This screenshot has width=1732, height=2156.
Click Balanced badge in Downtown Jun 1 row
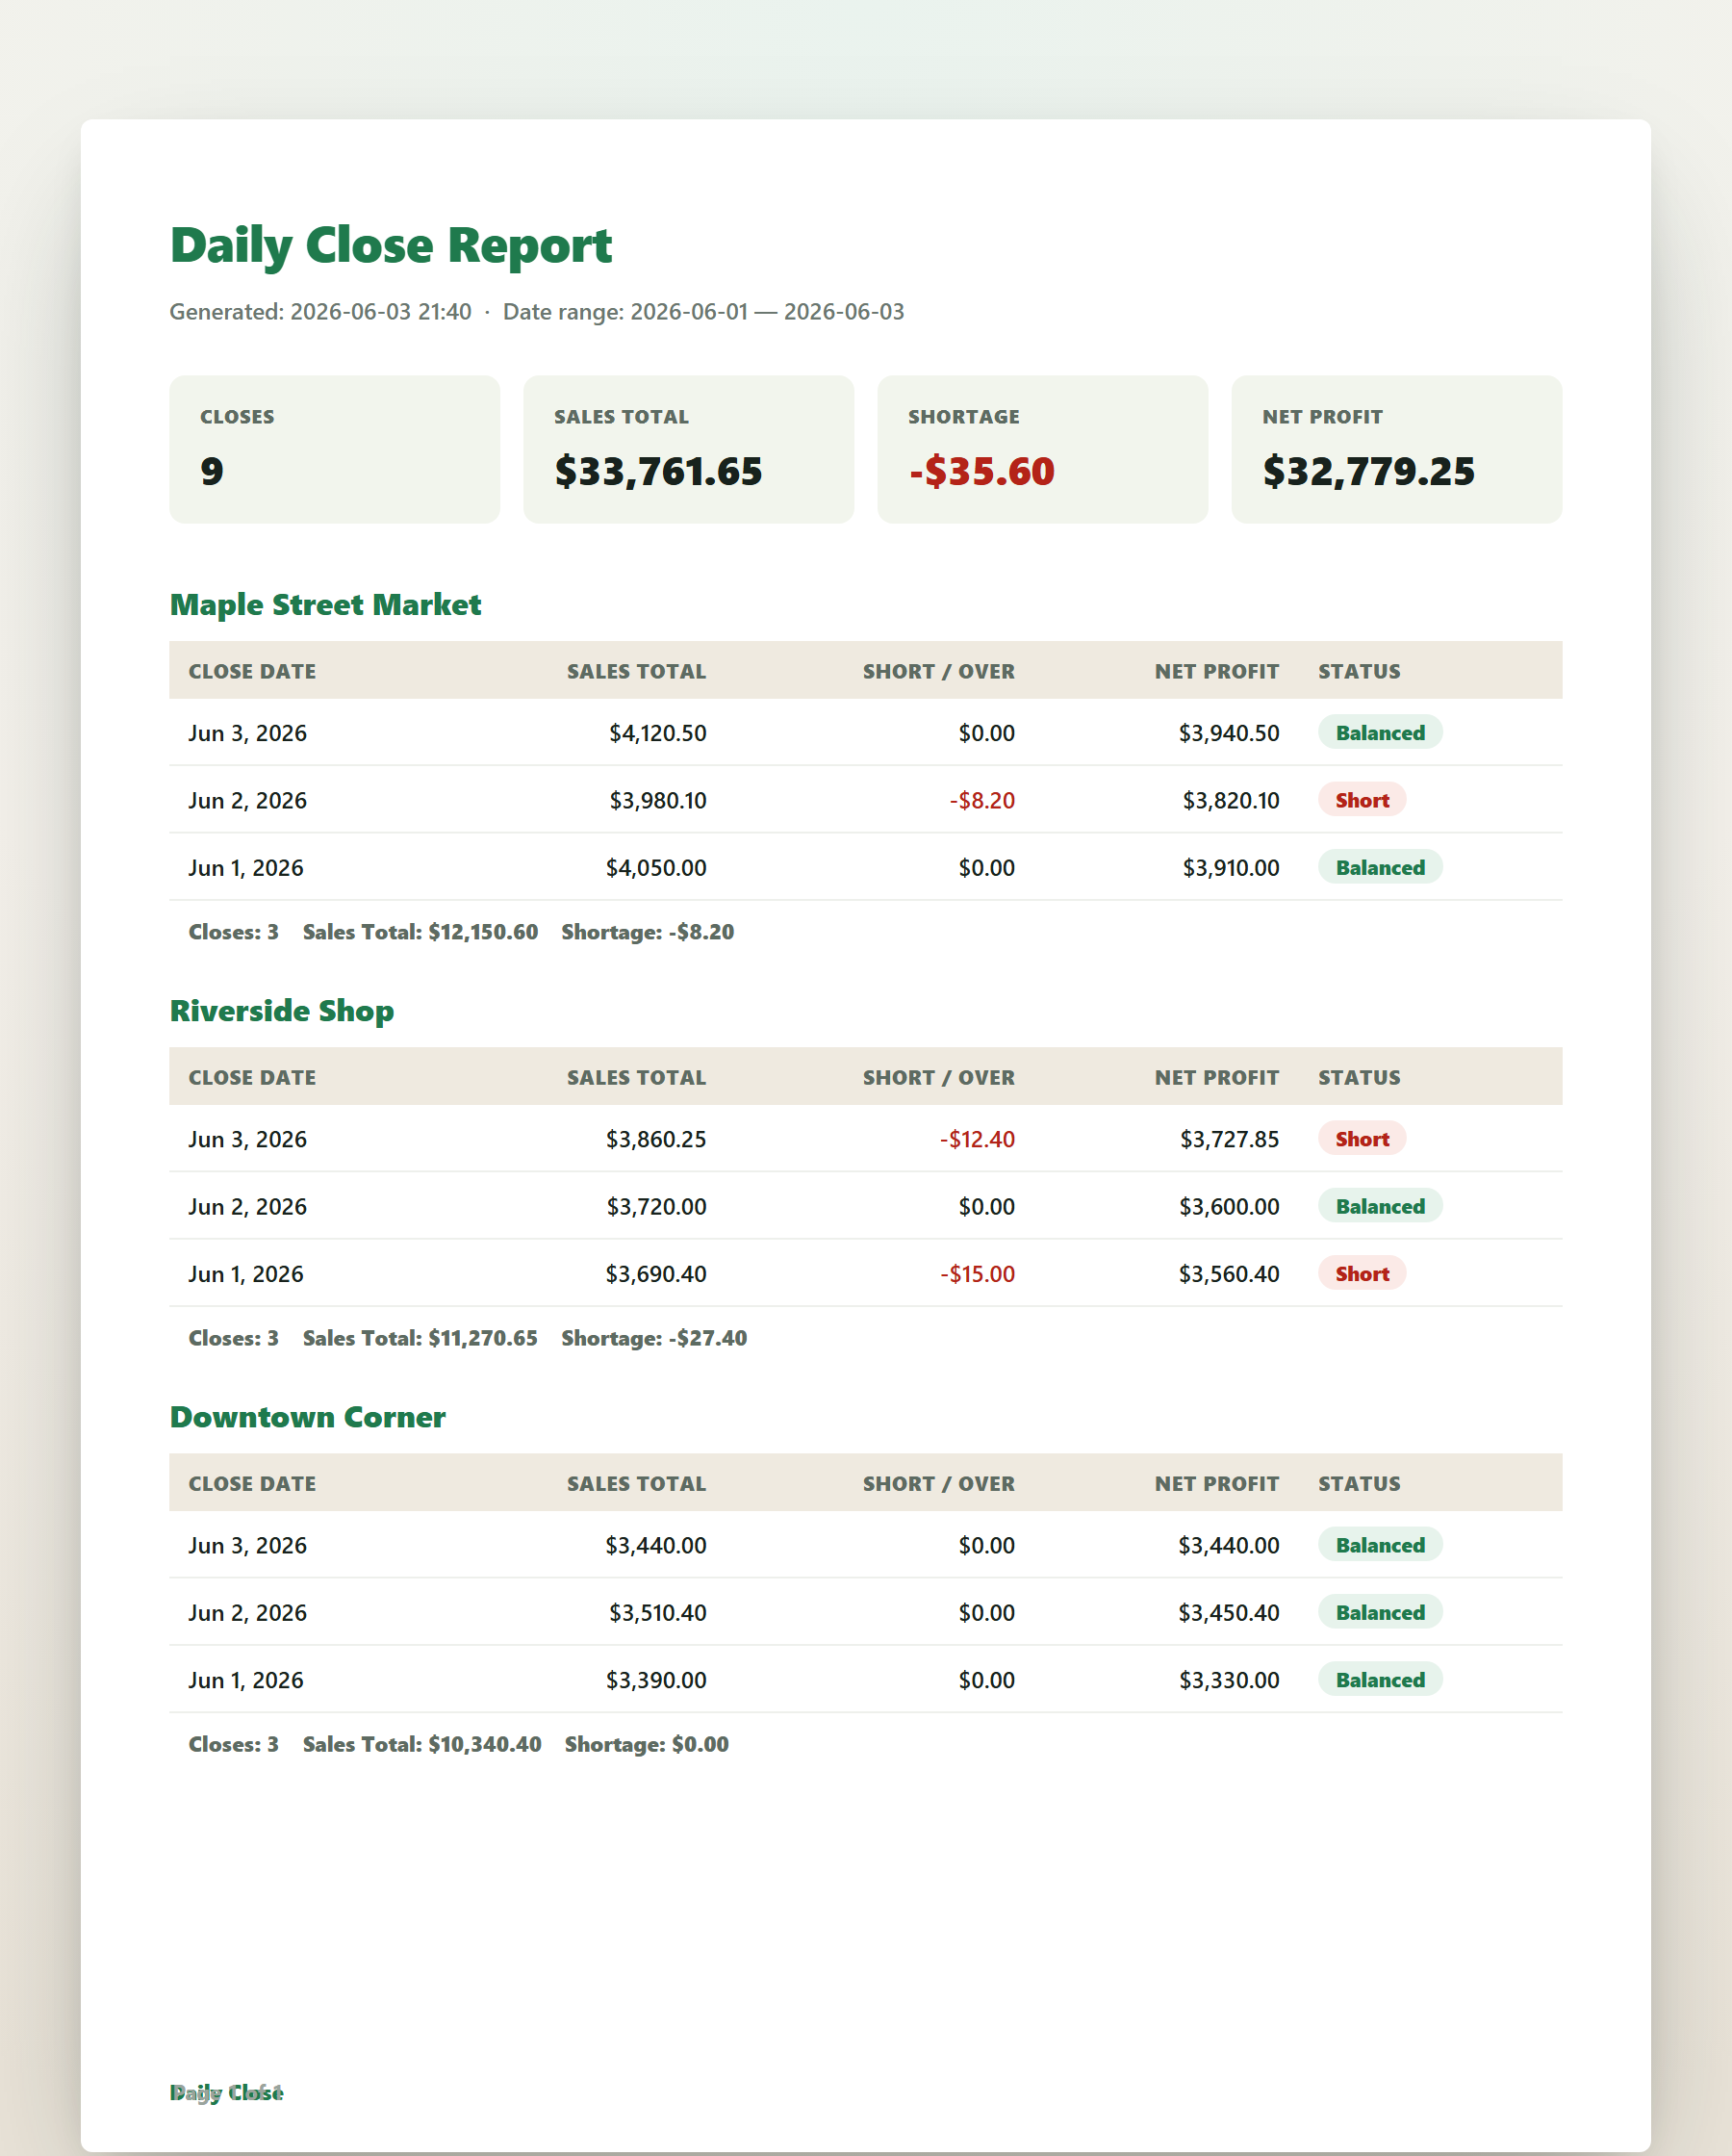(x=1380, y=1679)
